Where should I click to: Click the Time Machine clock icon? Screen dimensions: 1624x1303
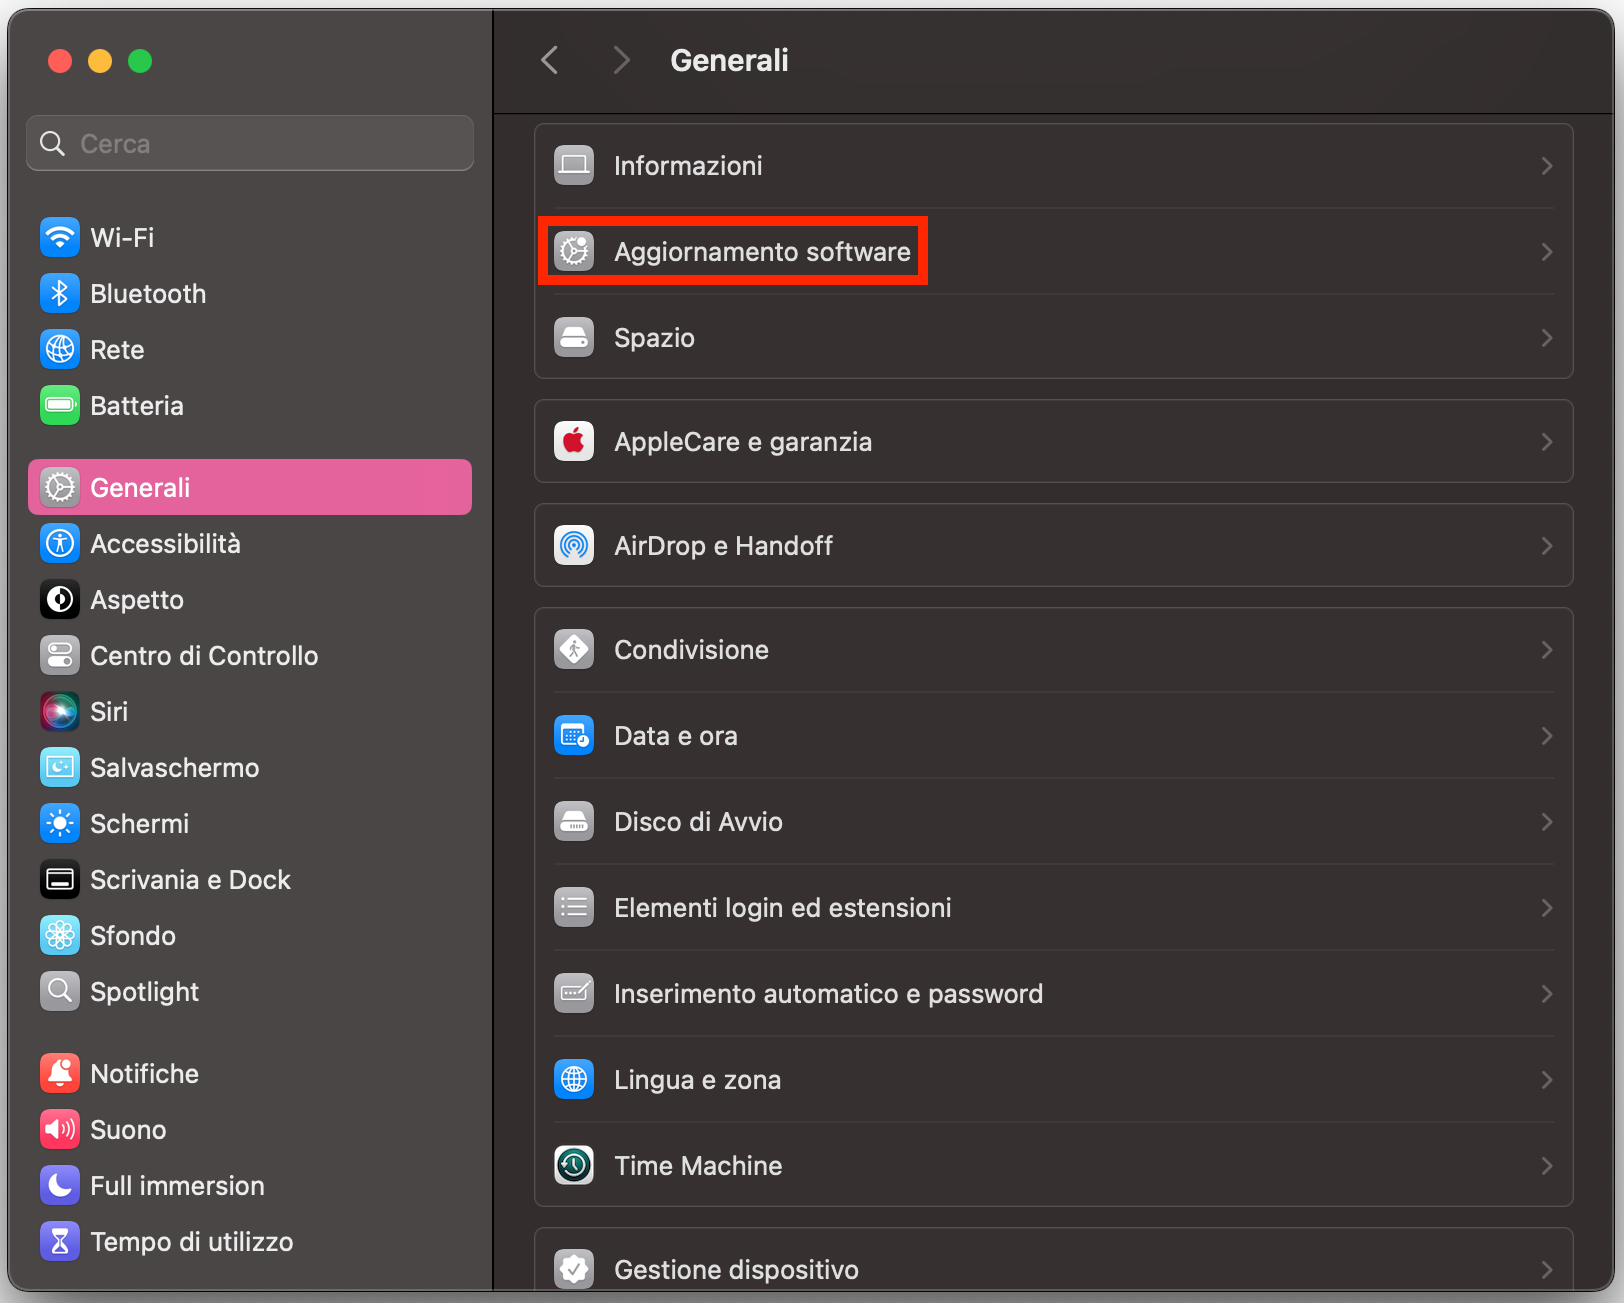coord(573,1165)
